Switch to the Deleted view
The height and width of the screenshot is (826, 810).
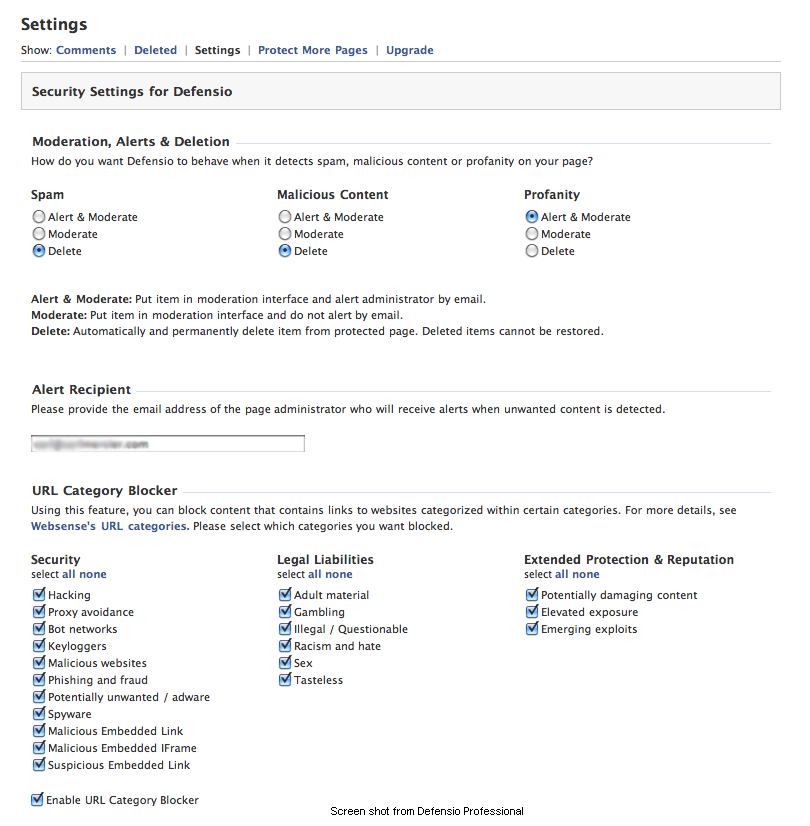(x=155, y=50)
